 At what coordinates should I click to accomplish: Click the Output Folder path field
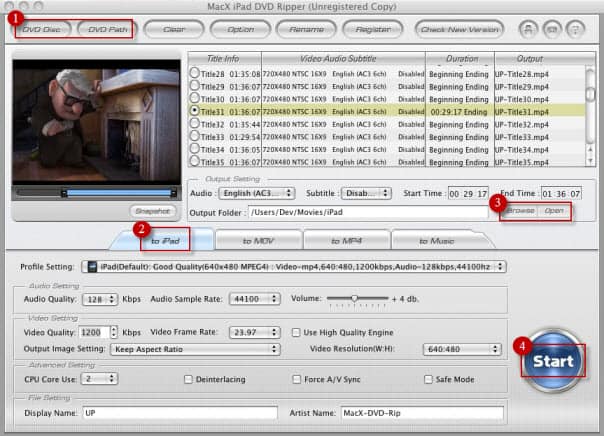click(368, 212)
